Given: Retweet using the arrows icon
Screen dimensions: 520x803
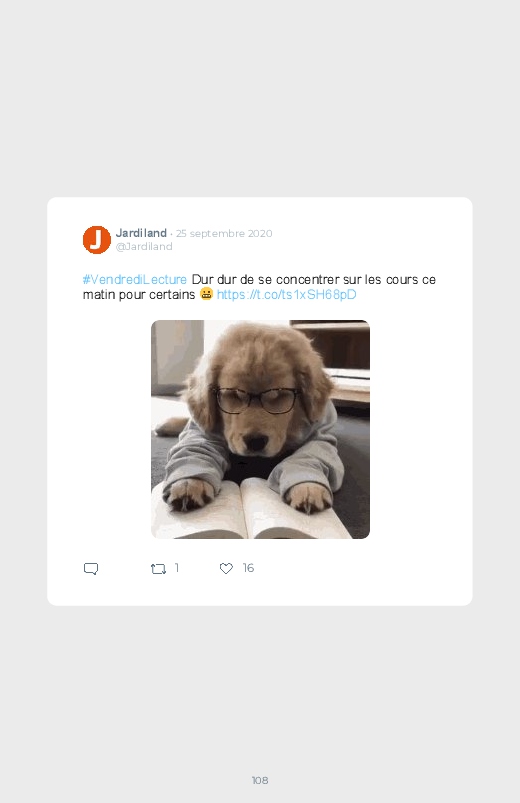Looking at the screenshot, I should click(158, 568).
